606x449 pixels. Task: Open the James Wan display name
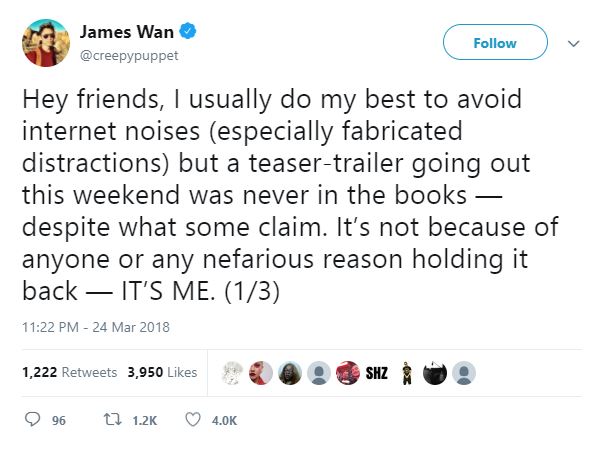coord(126,32)
